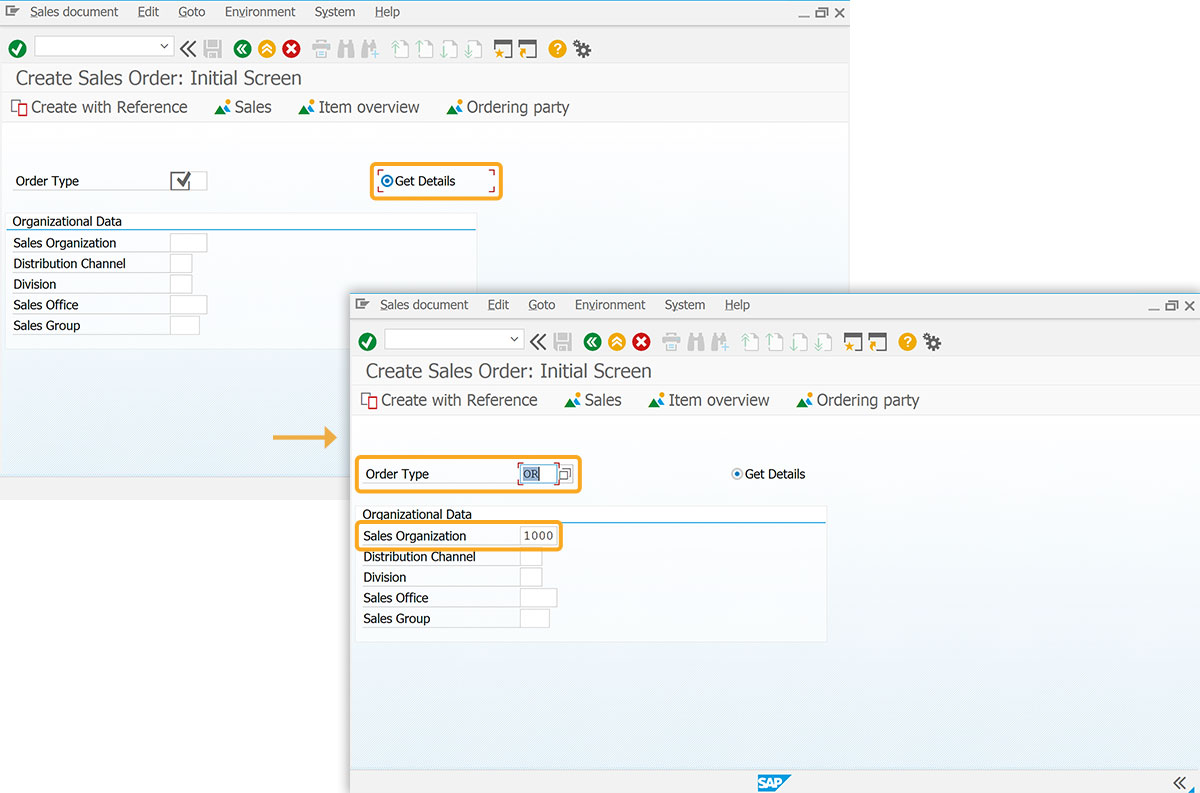The height and width of the screenshot is (793, 1200).
Task: Click Sales Organization field in rear window
Action: coord(188,243)
